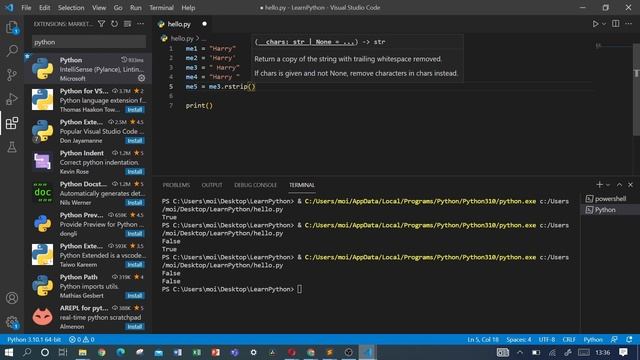
Task: Open the Run and Debug view
Action: (x=12, y=99)
